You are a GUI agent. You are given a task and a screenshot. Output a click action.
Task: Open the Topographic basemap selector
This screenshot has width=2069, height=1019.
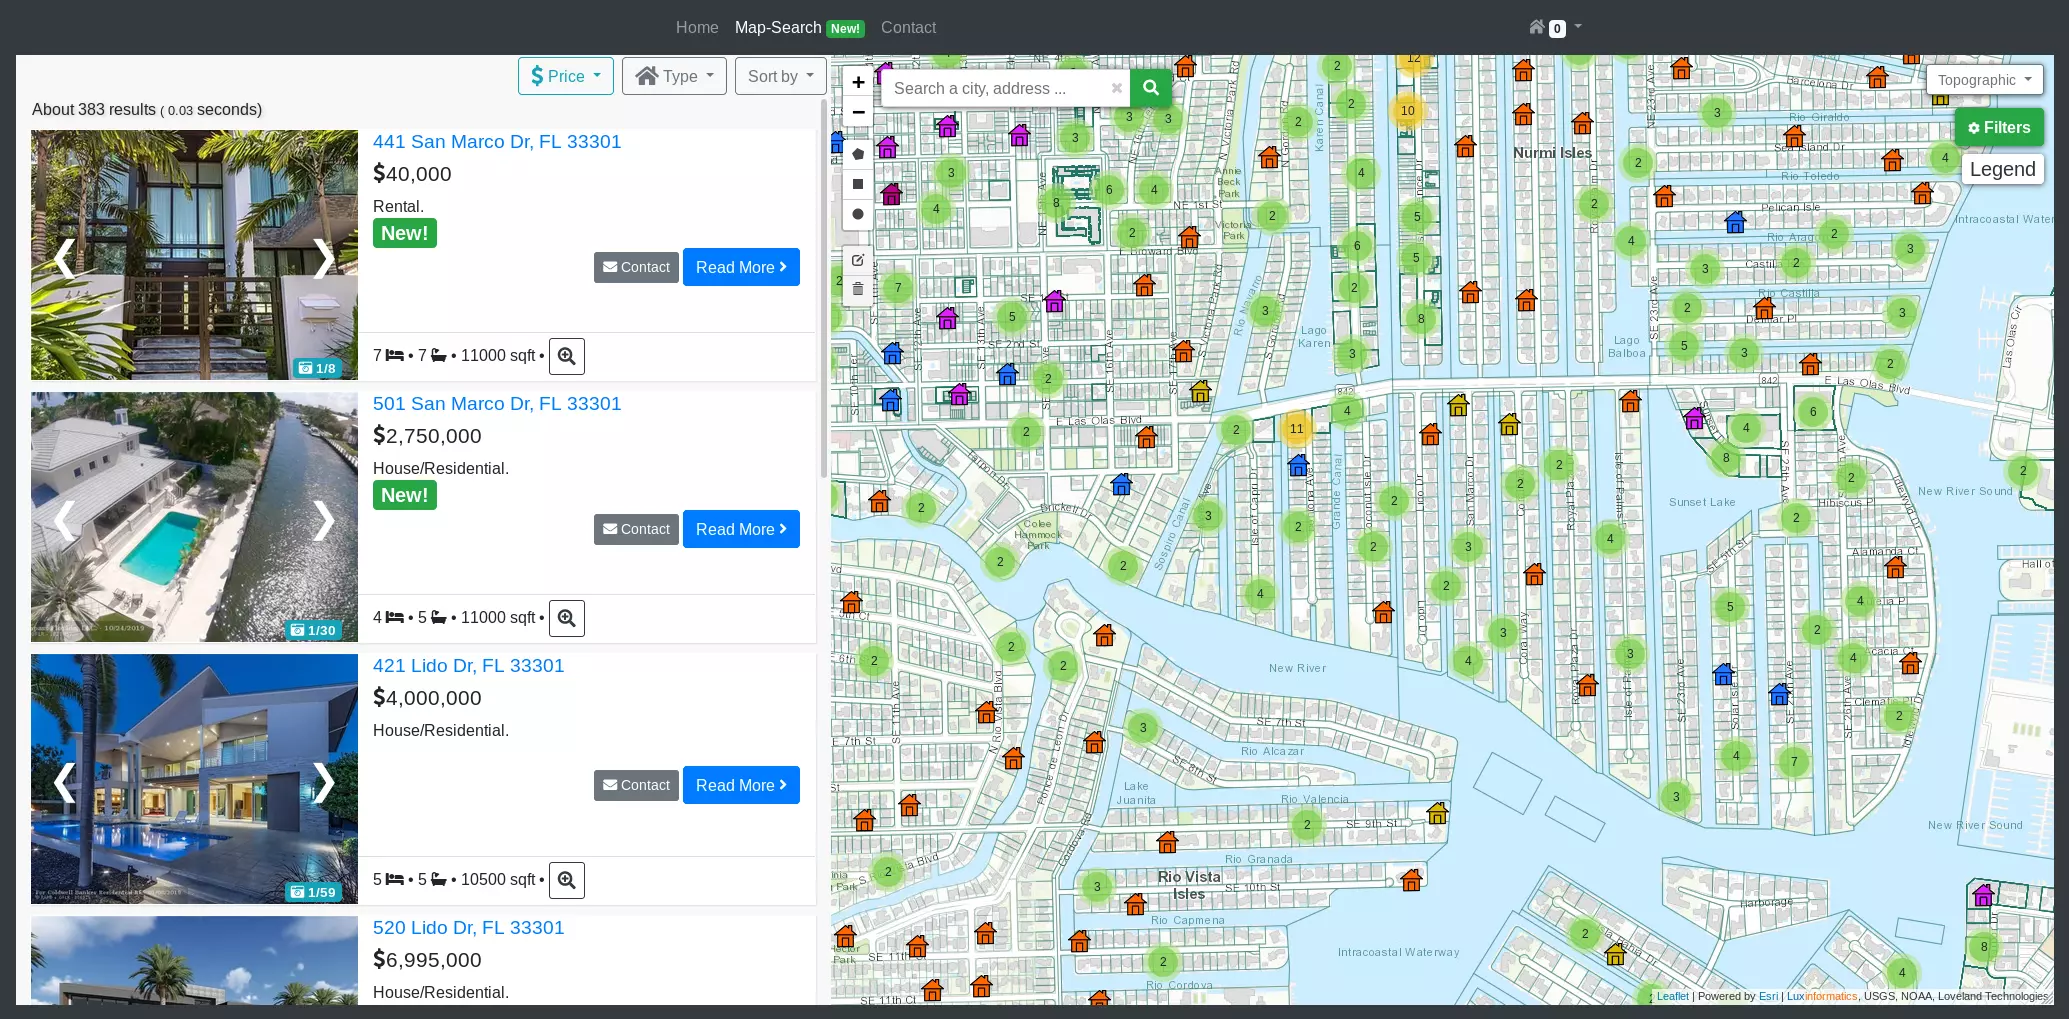1984,79
